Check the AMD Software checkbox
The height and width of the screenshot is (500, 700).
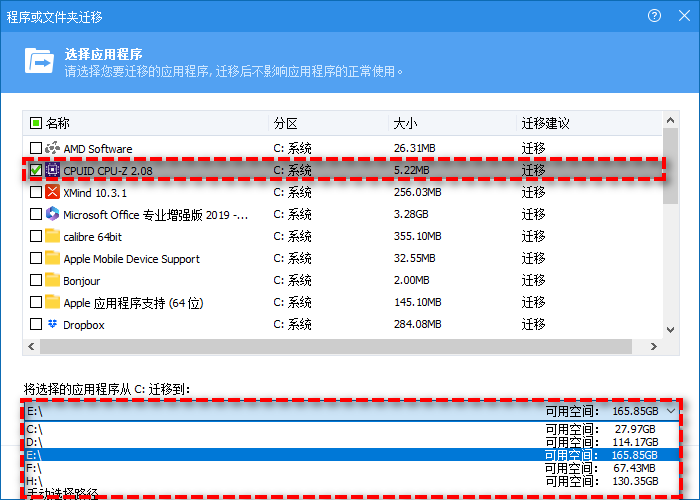click(36, 148)
